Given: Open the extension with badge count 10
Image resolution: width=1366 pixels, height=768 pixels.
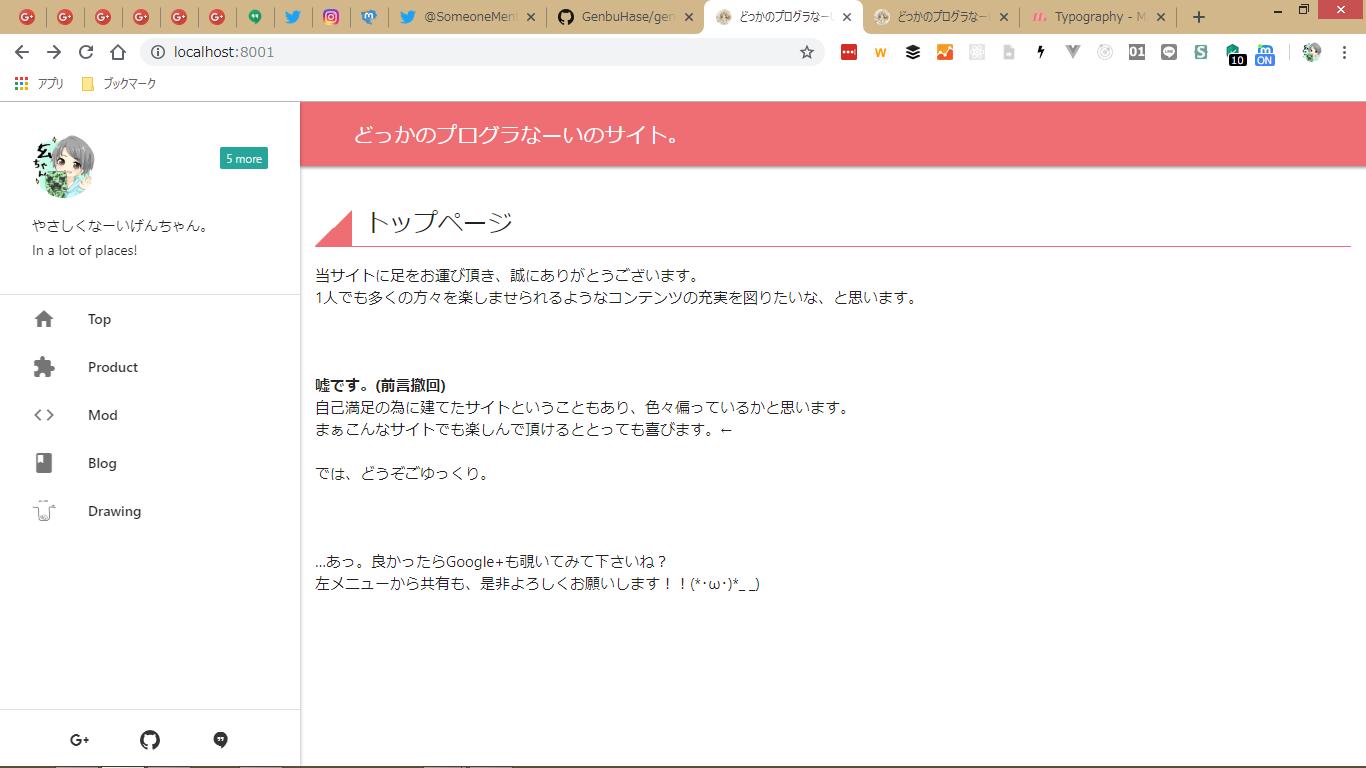Looking at the screenshot, I should (x=1235, y=54).
